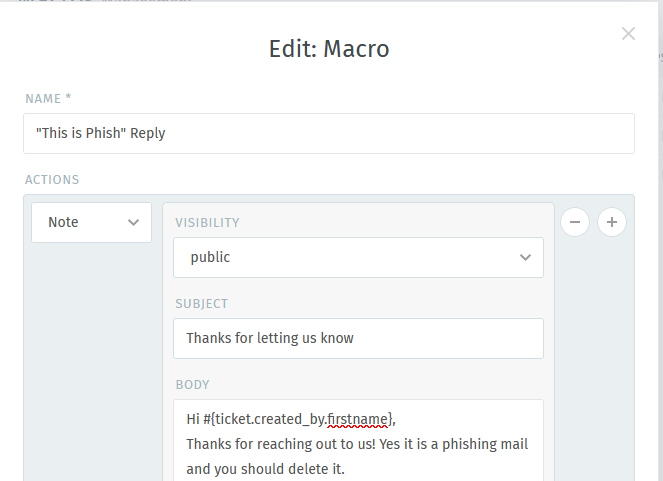The image size is (663, 481).
Task: Click the SUBJECT label
Action: click(x=202, y=304)
